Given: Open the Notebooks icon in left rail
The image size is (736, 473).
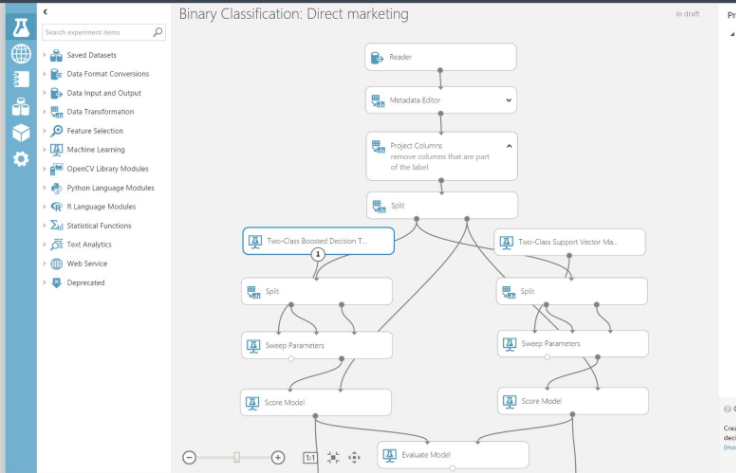Looking at the screenshot, I should tap(20, 80).
